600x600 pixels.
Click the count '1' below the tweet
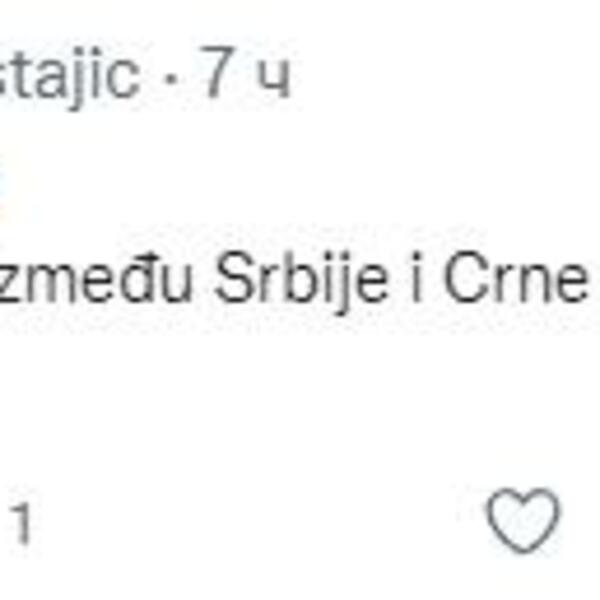point(20,524)
